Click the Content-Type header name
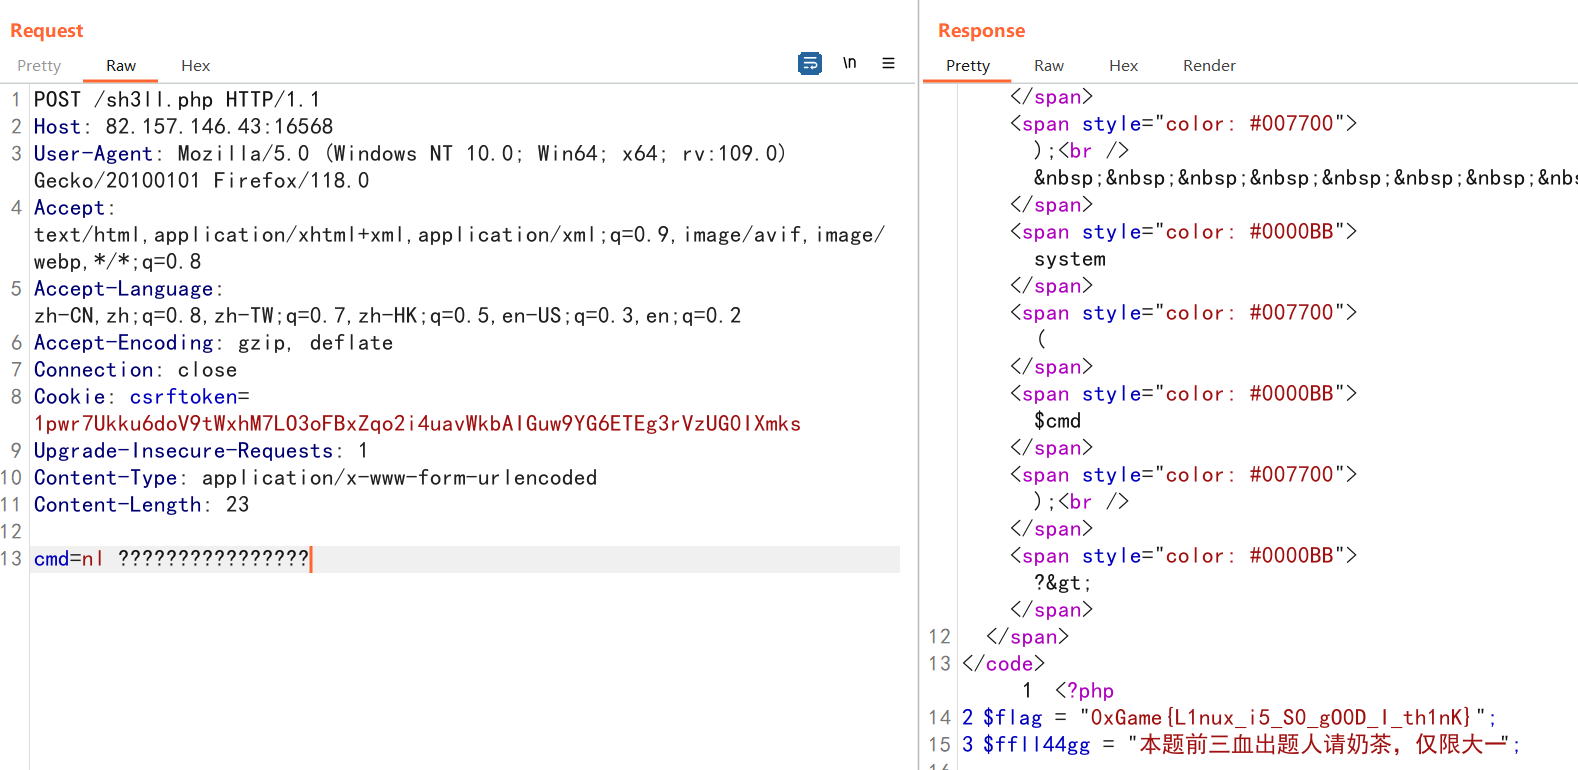Screen dimensions: 1578x770 pyautogui.click(x=105, y=478)
